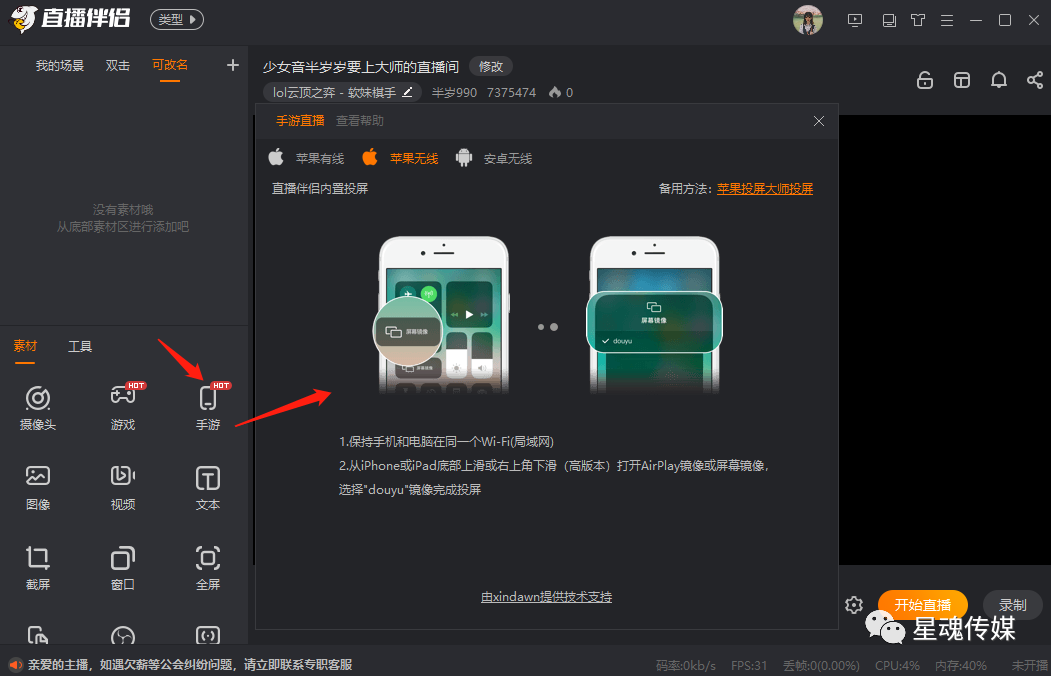Click the flame popularity counter
Screen dimensions: 1051x676
pyautogui.click(x=561, y=92)
